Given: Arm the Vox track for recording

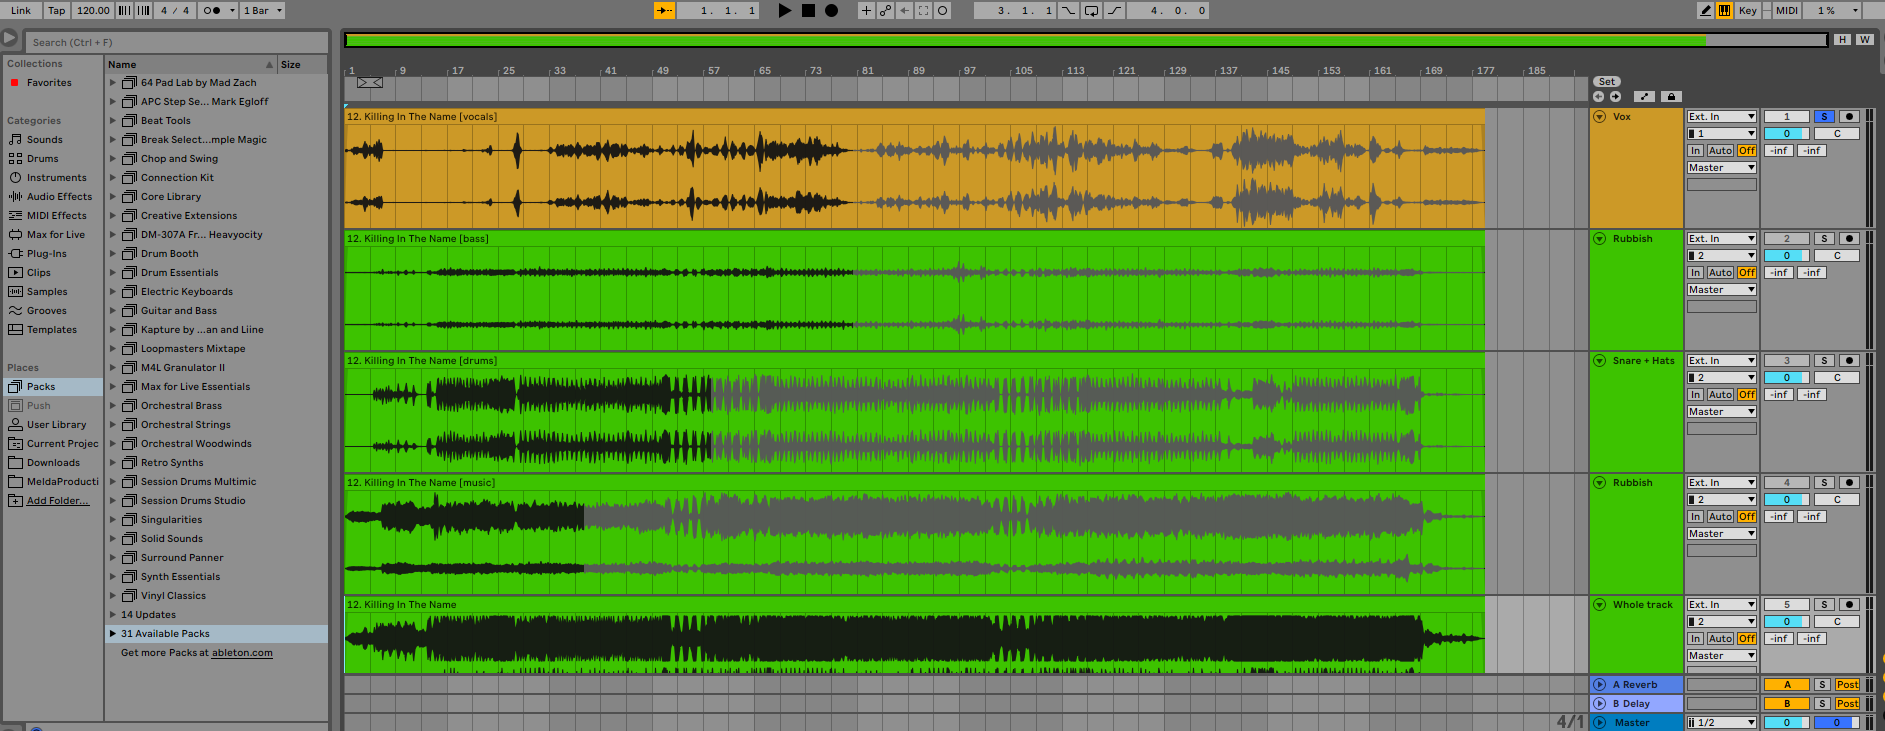Looking at the screenshot, I should (x=1849, y=116).
